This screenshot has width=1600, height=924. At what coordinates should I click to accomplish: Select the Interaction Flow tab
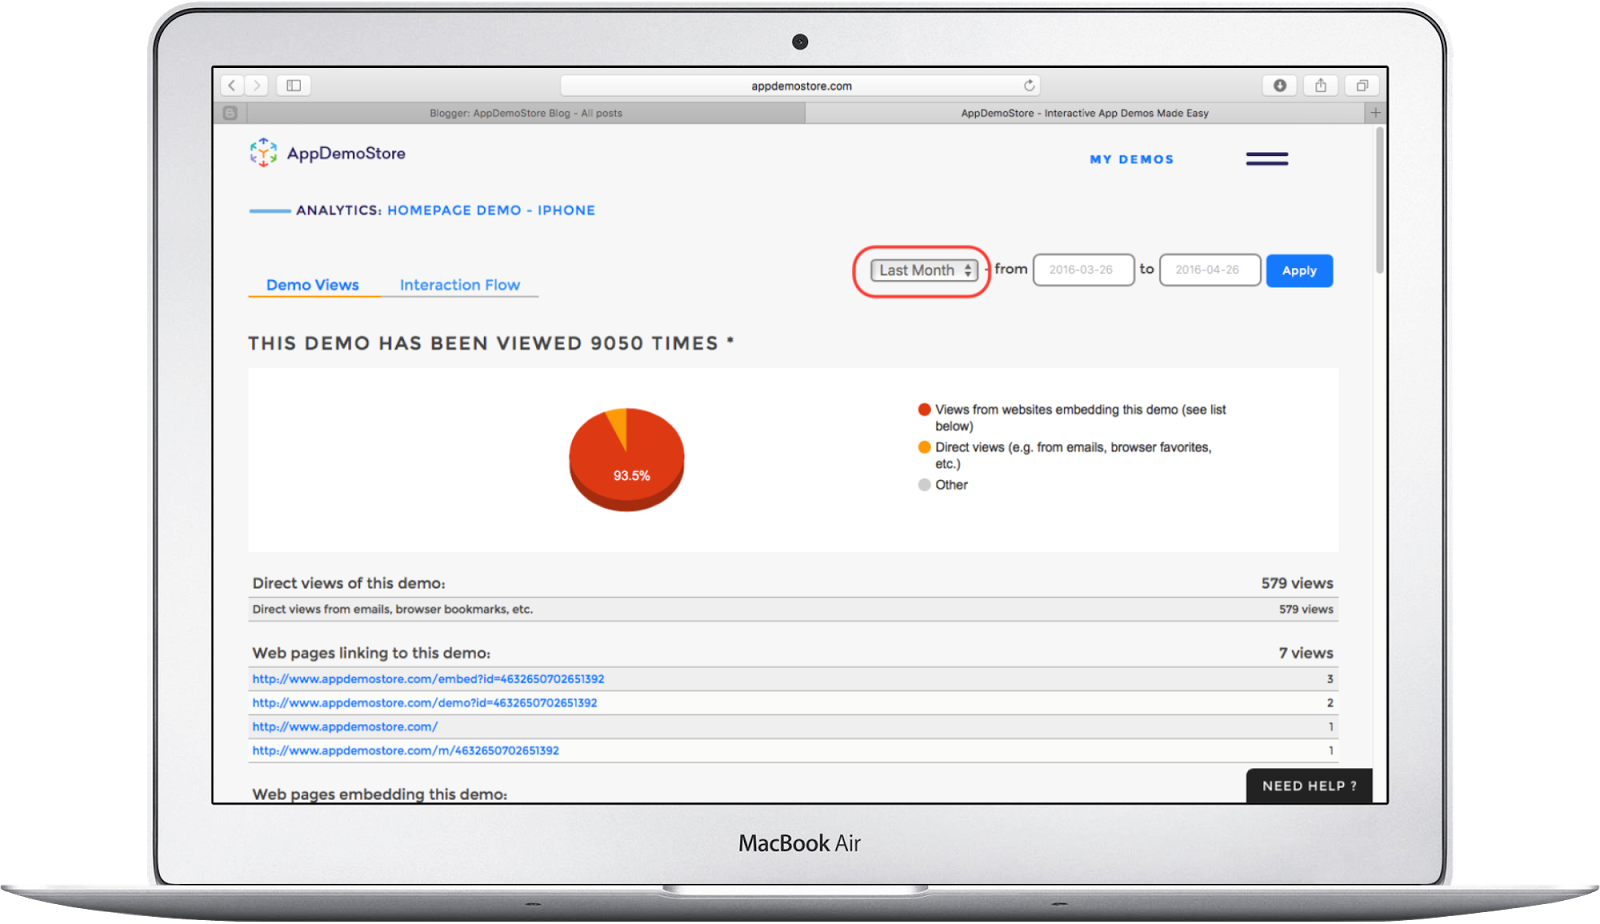point(460,285)
